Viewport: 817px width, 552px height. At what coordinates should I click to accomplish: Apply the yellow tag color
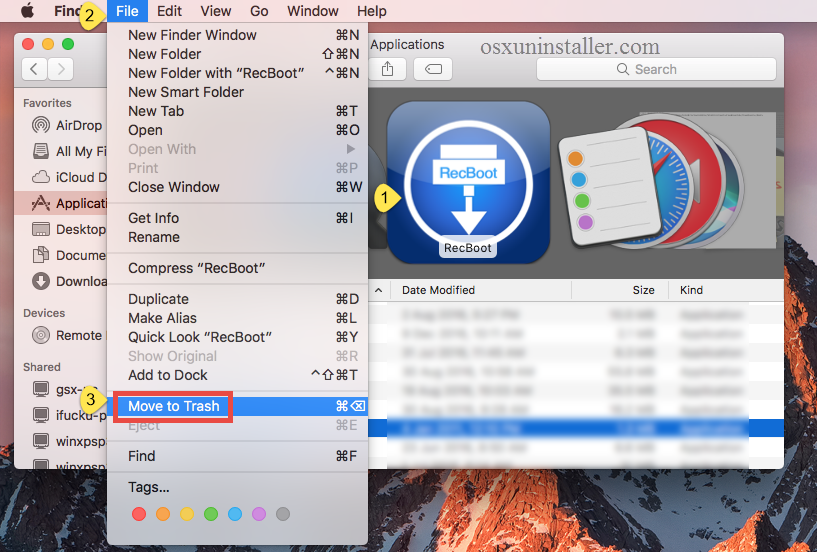[x=187, y=514]
